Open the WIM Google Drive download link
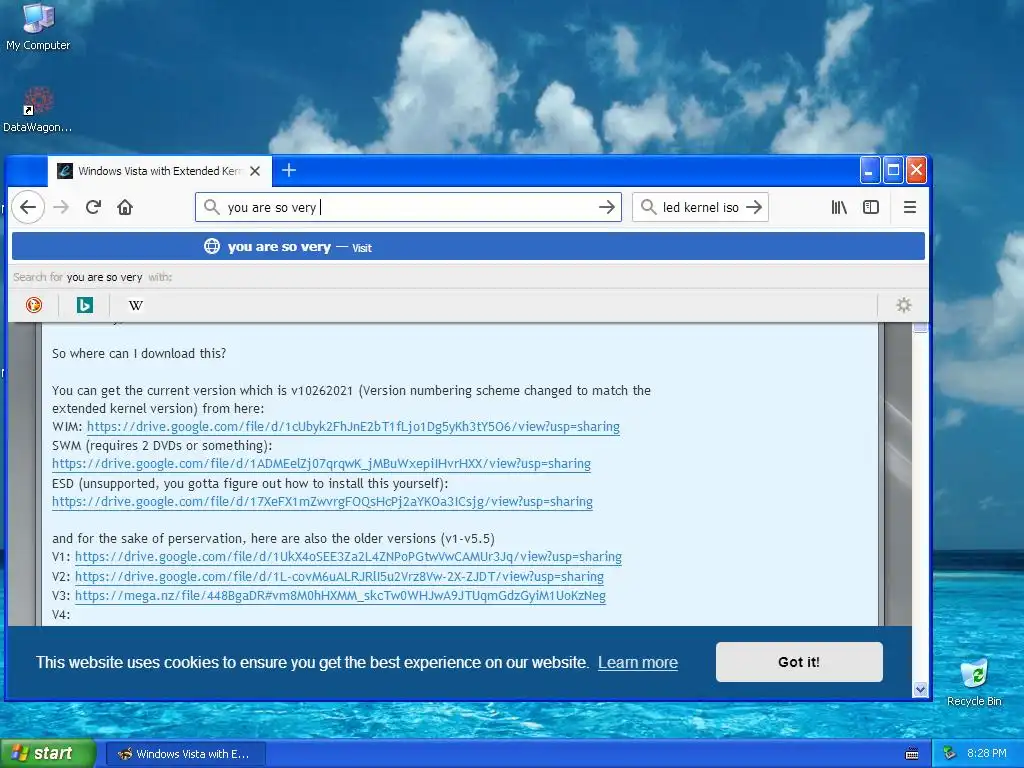The width and height of the screenshot is (1024, 768). tap(353, 427)
